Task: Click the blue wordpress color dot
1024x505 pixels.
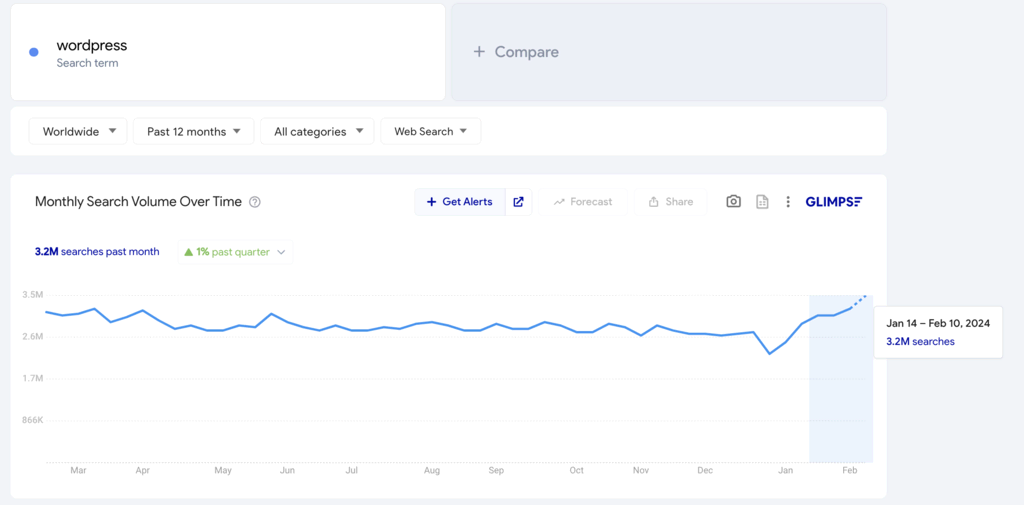Action: coord(34,52)
